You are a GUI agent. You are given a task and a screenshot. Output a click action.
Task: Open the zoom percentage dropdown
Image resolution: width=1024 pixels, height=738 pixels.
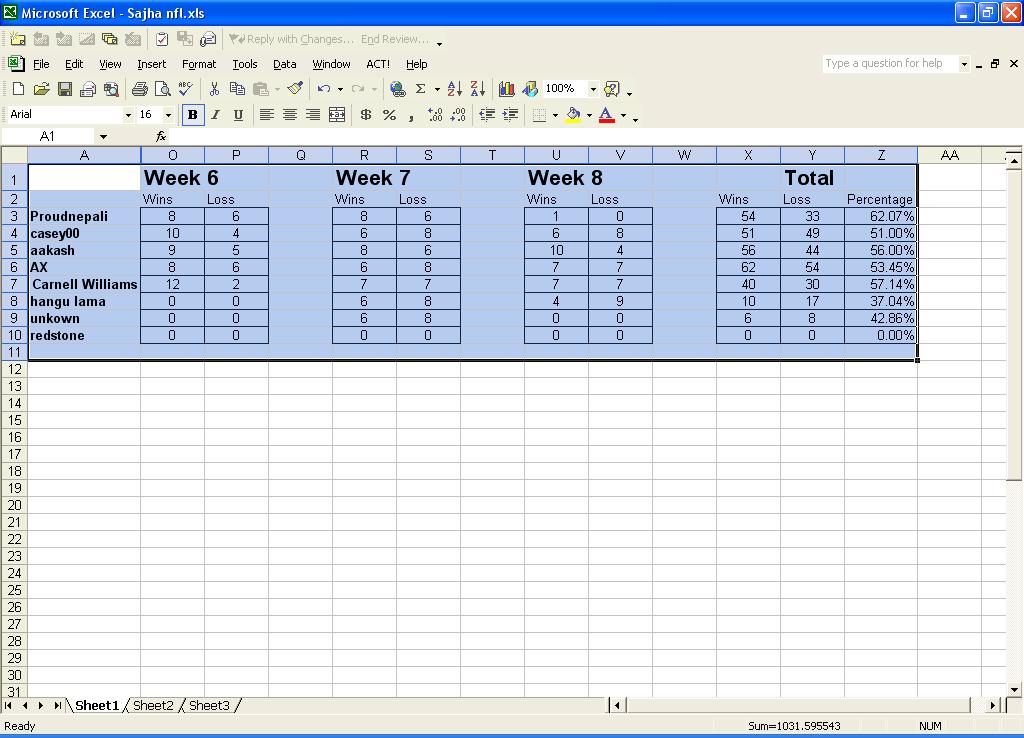[592, 89]
